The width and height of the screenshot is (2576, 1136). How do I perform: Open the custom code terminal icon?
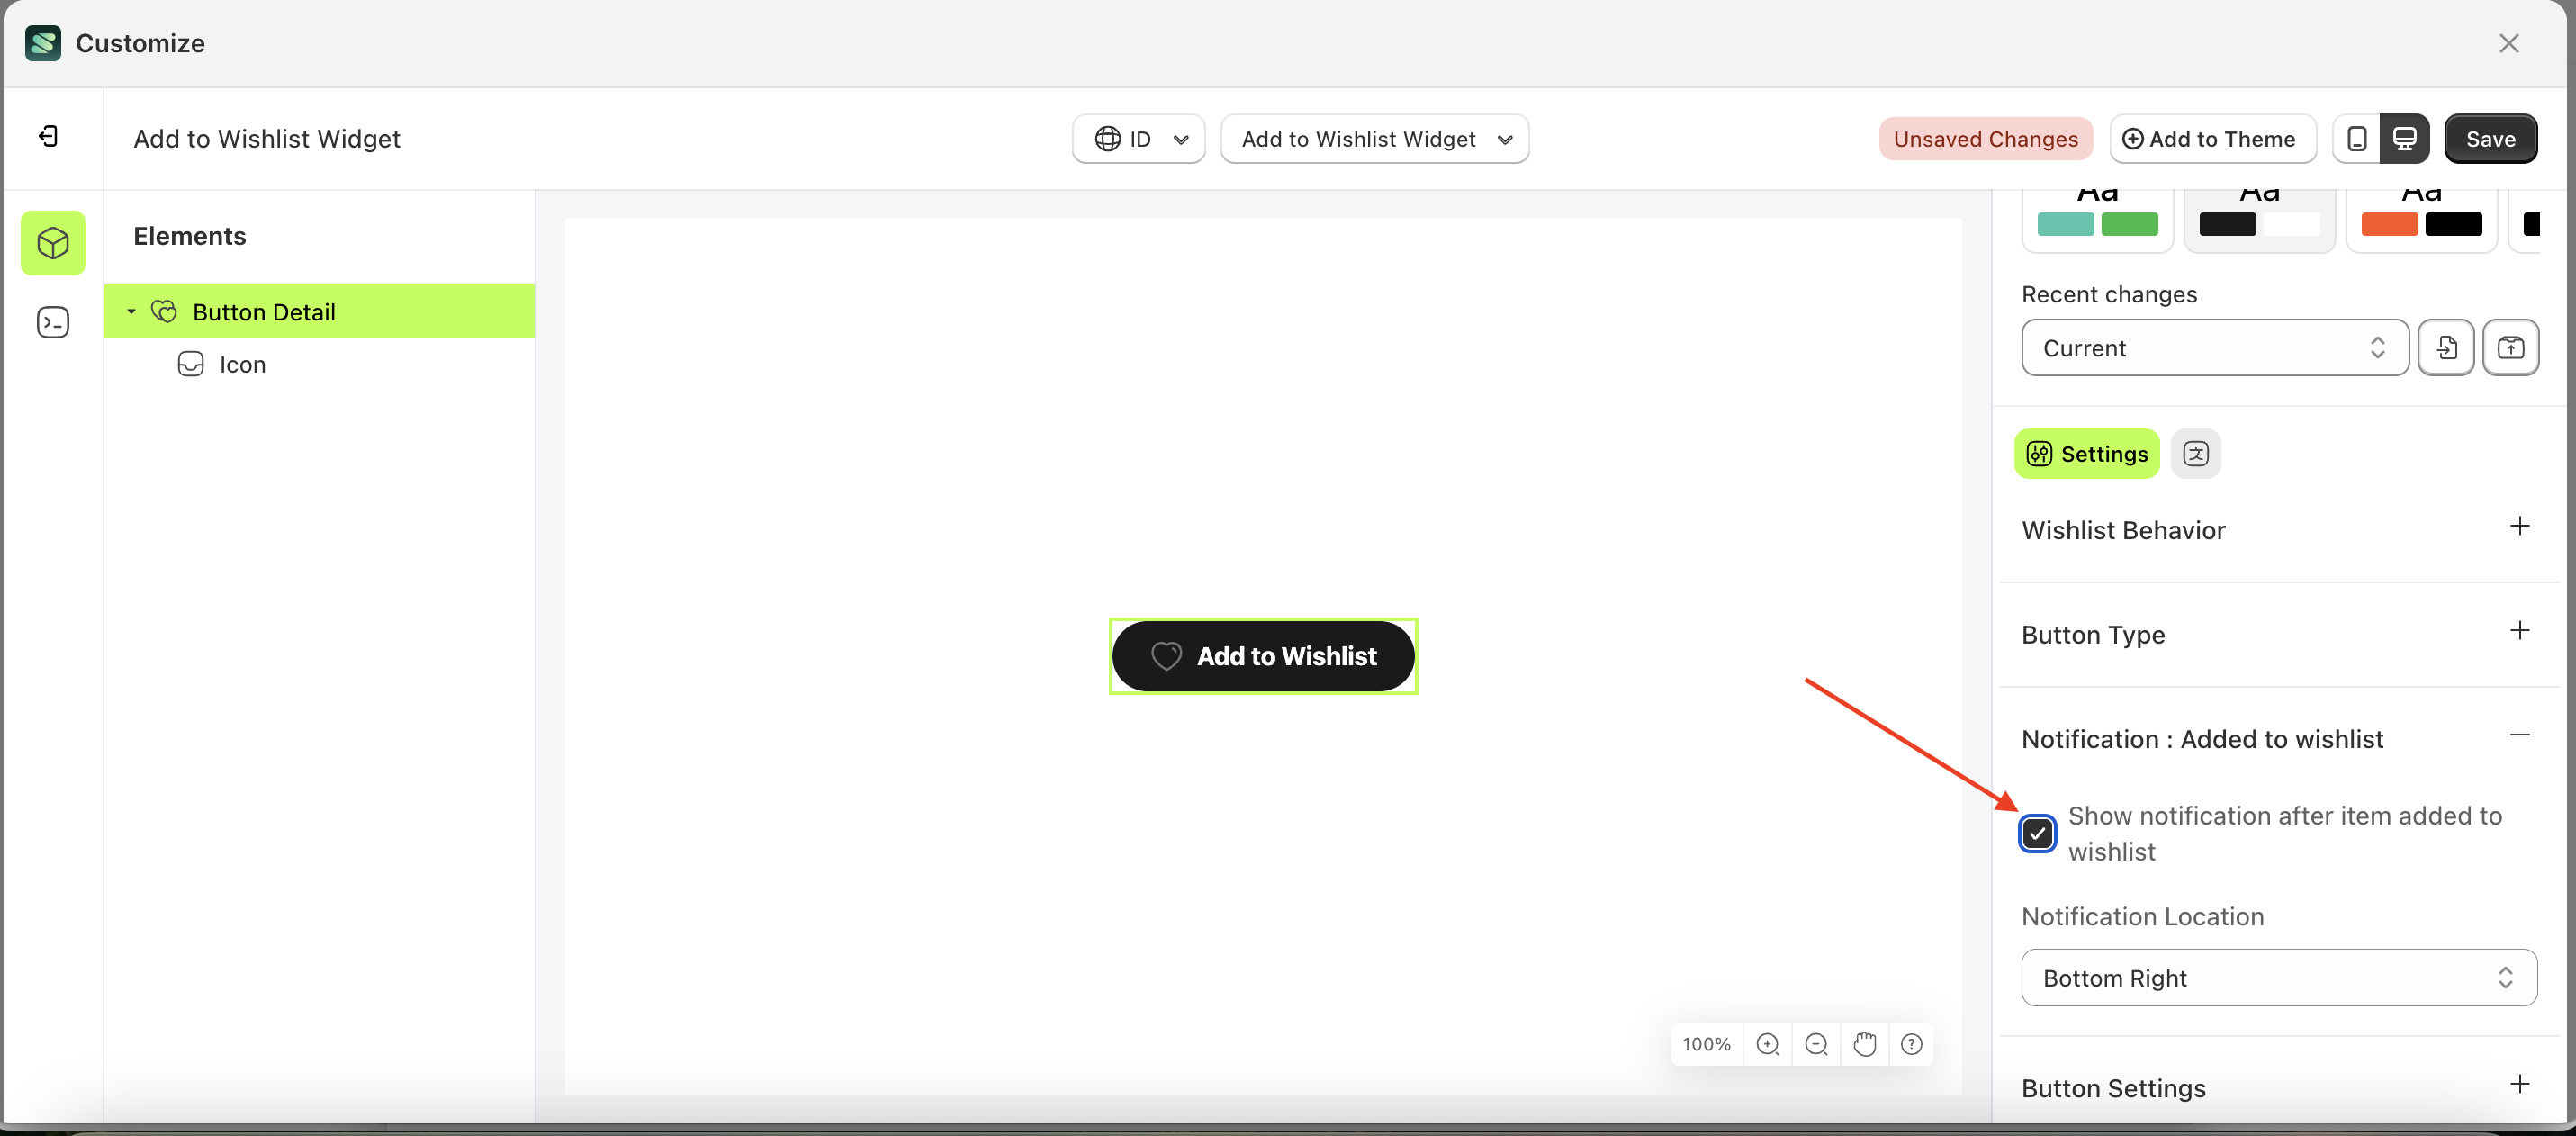click(52, 322)
